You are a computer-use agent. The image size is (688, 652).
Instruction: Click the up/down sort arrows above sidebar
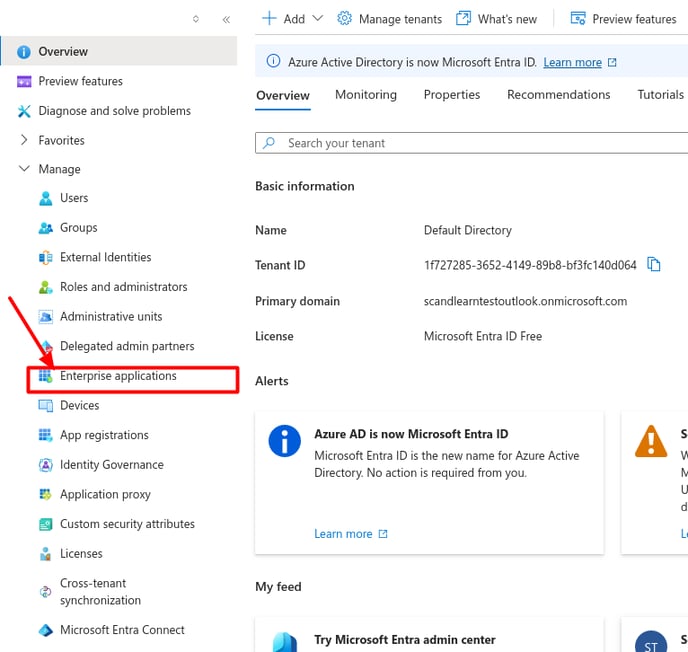tap(196, 19)
